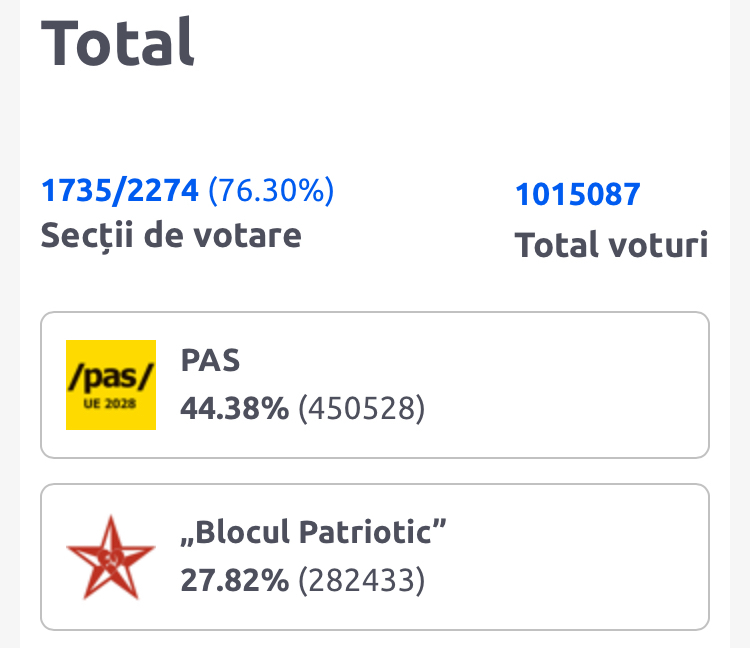This screenshot has width=750, height=648.
Task: Open the 1735/2274 polling stations count
Action: coord(120,189)
